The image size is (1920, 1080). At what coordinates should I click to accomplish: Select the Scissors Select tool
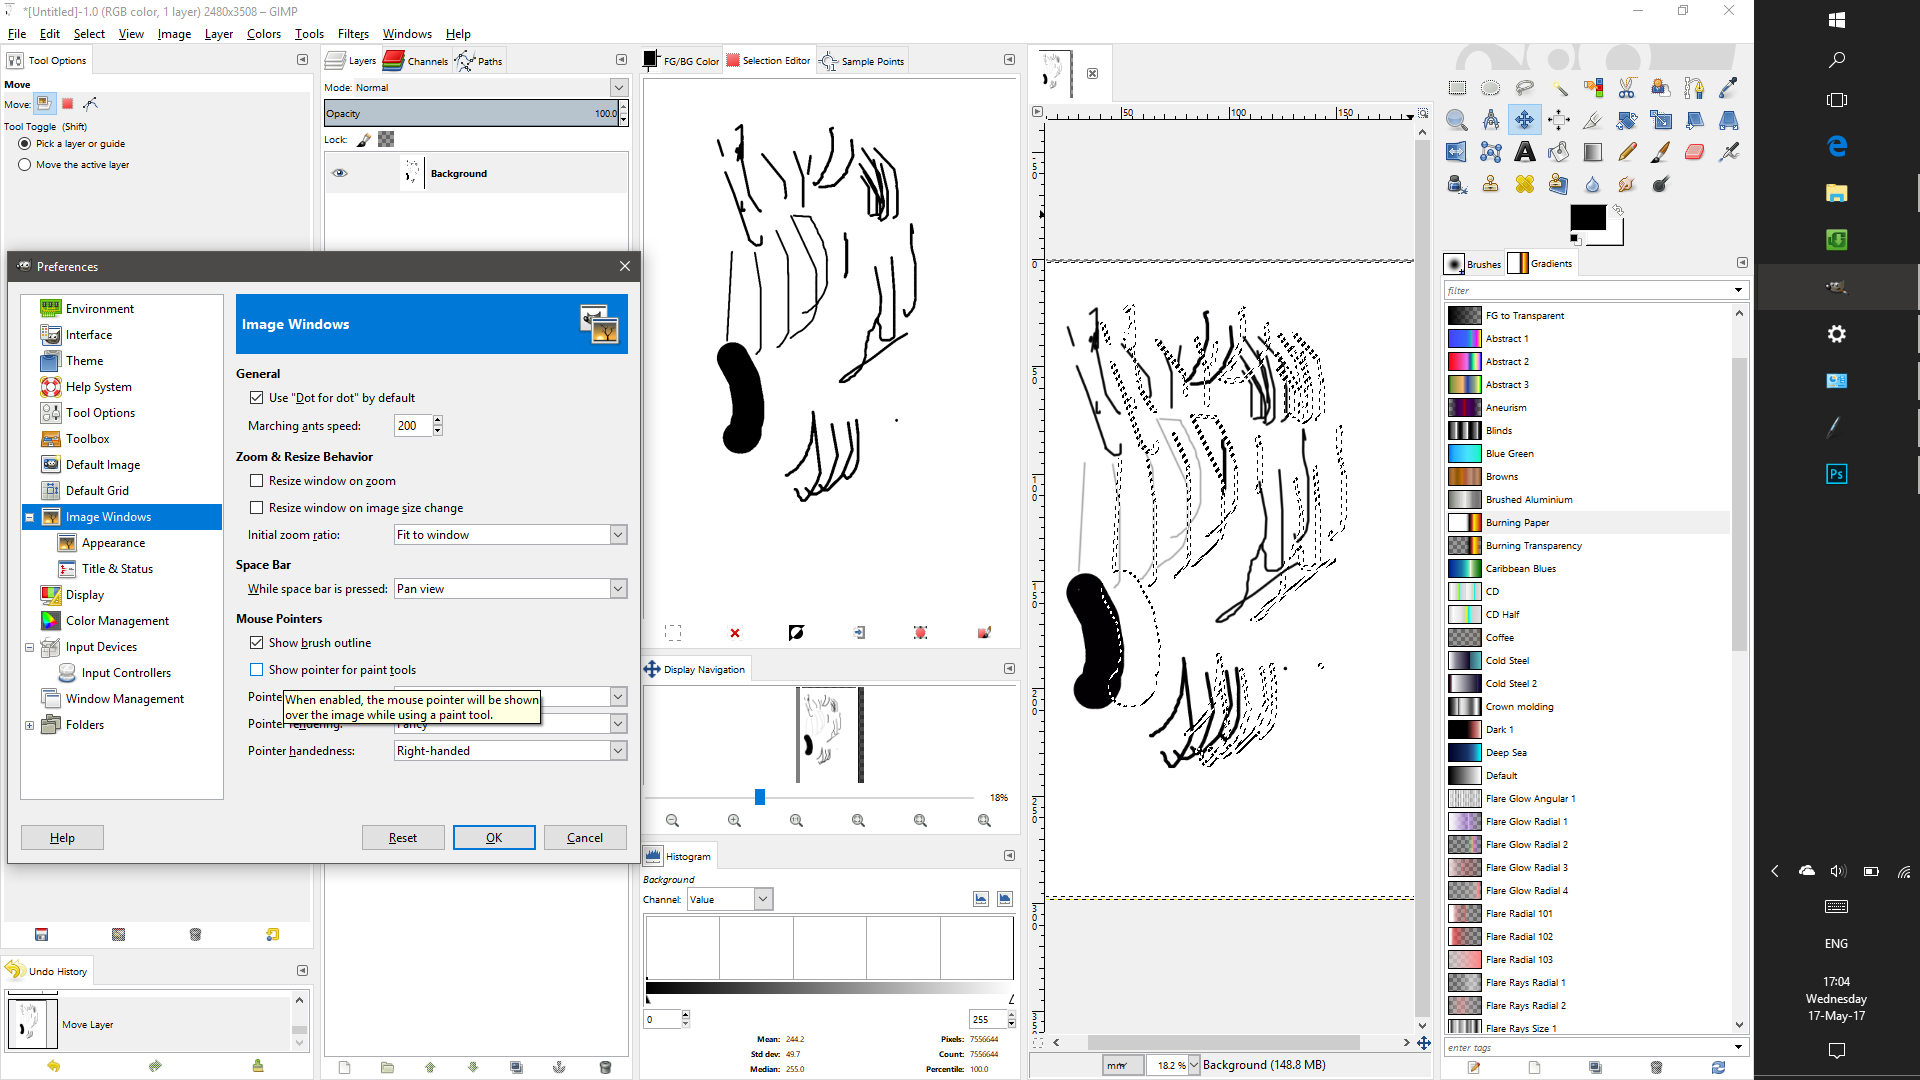[1627, 88]
